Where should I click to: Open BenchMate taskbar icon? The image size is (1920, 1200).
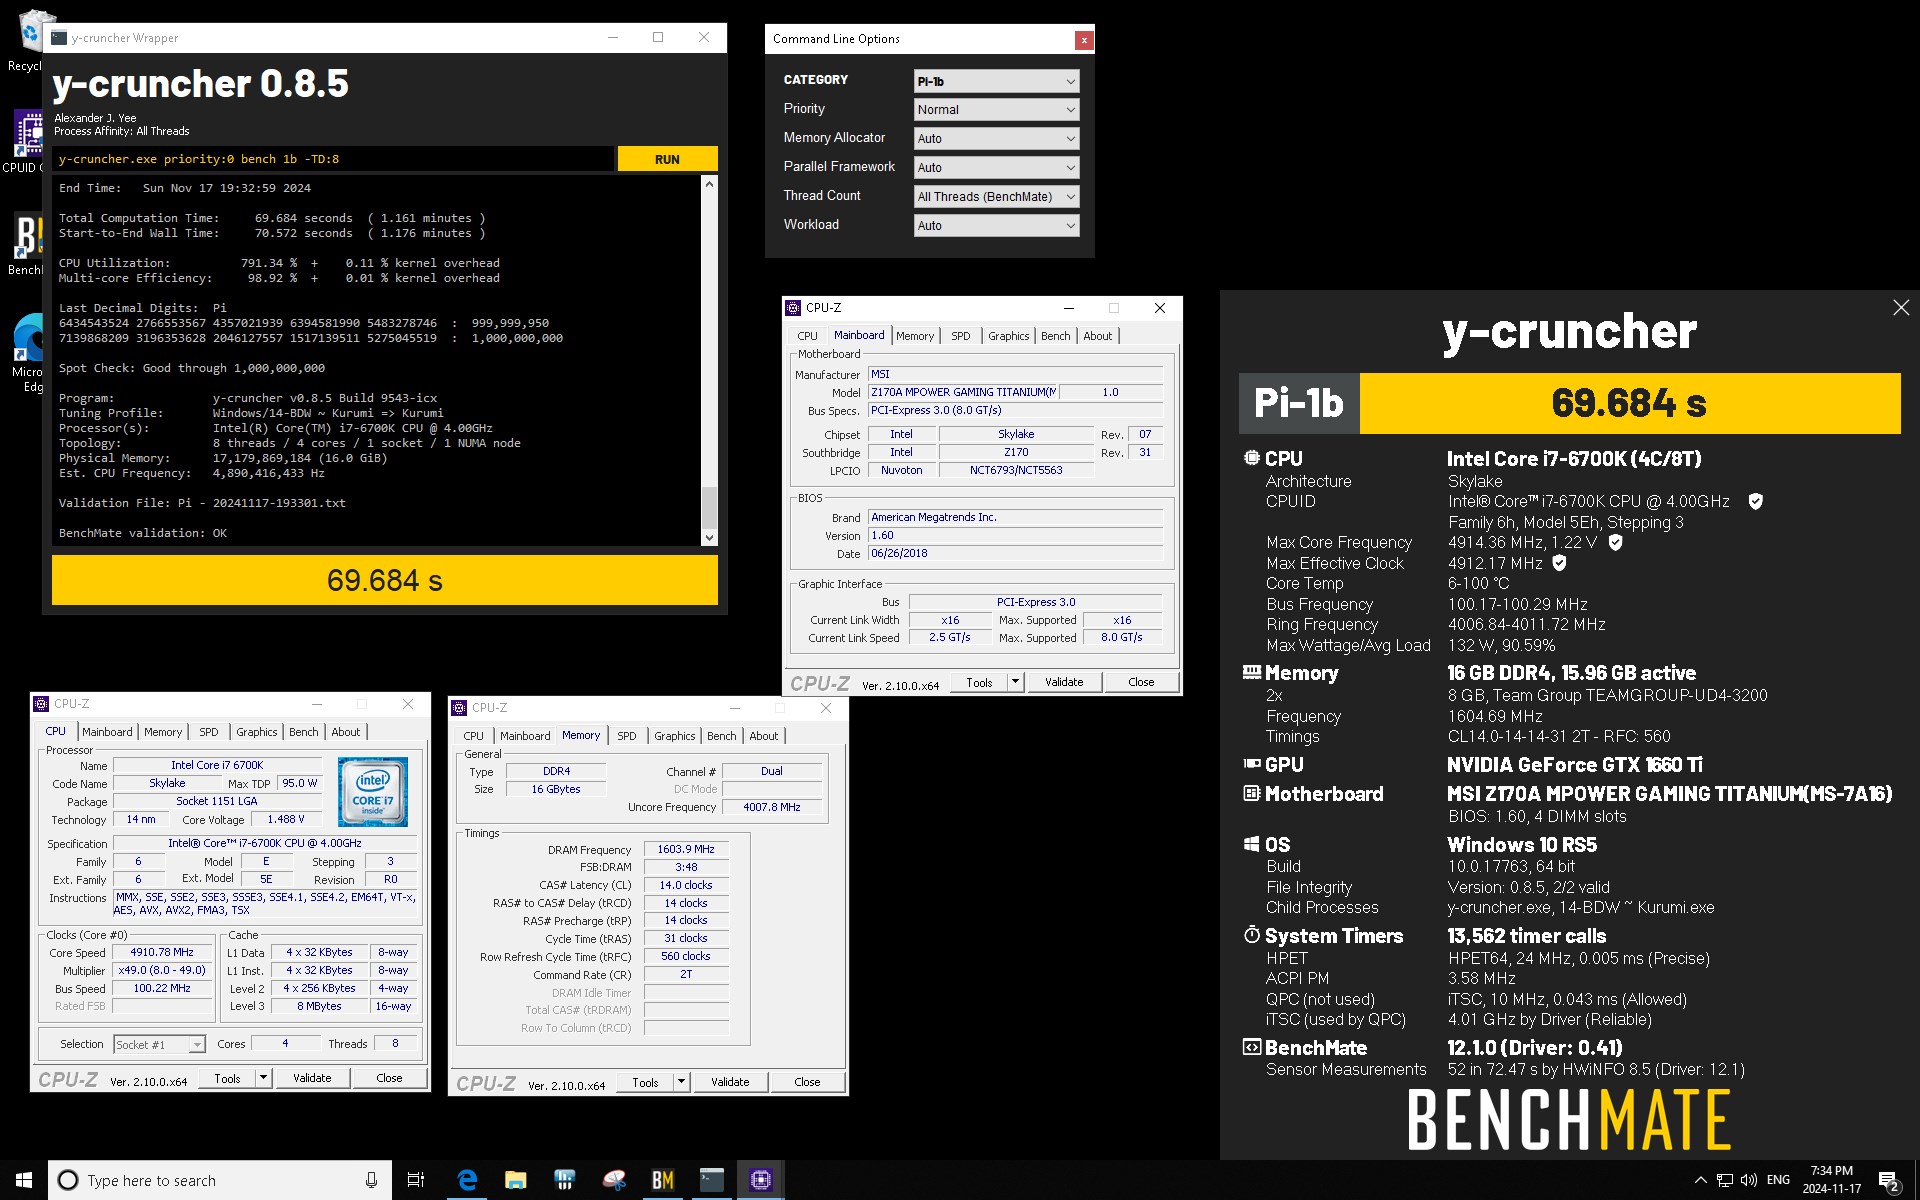(x=663, y=1180)
